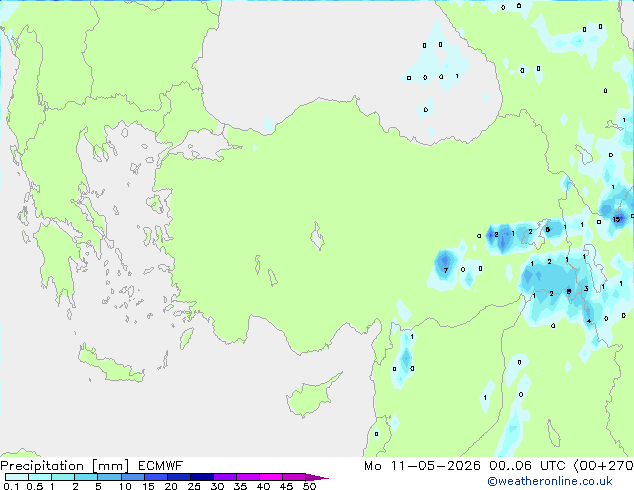Click the '(00+270' forecast offset text
This screenshot has height=490, width=634.
603,466
